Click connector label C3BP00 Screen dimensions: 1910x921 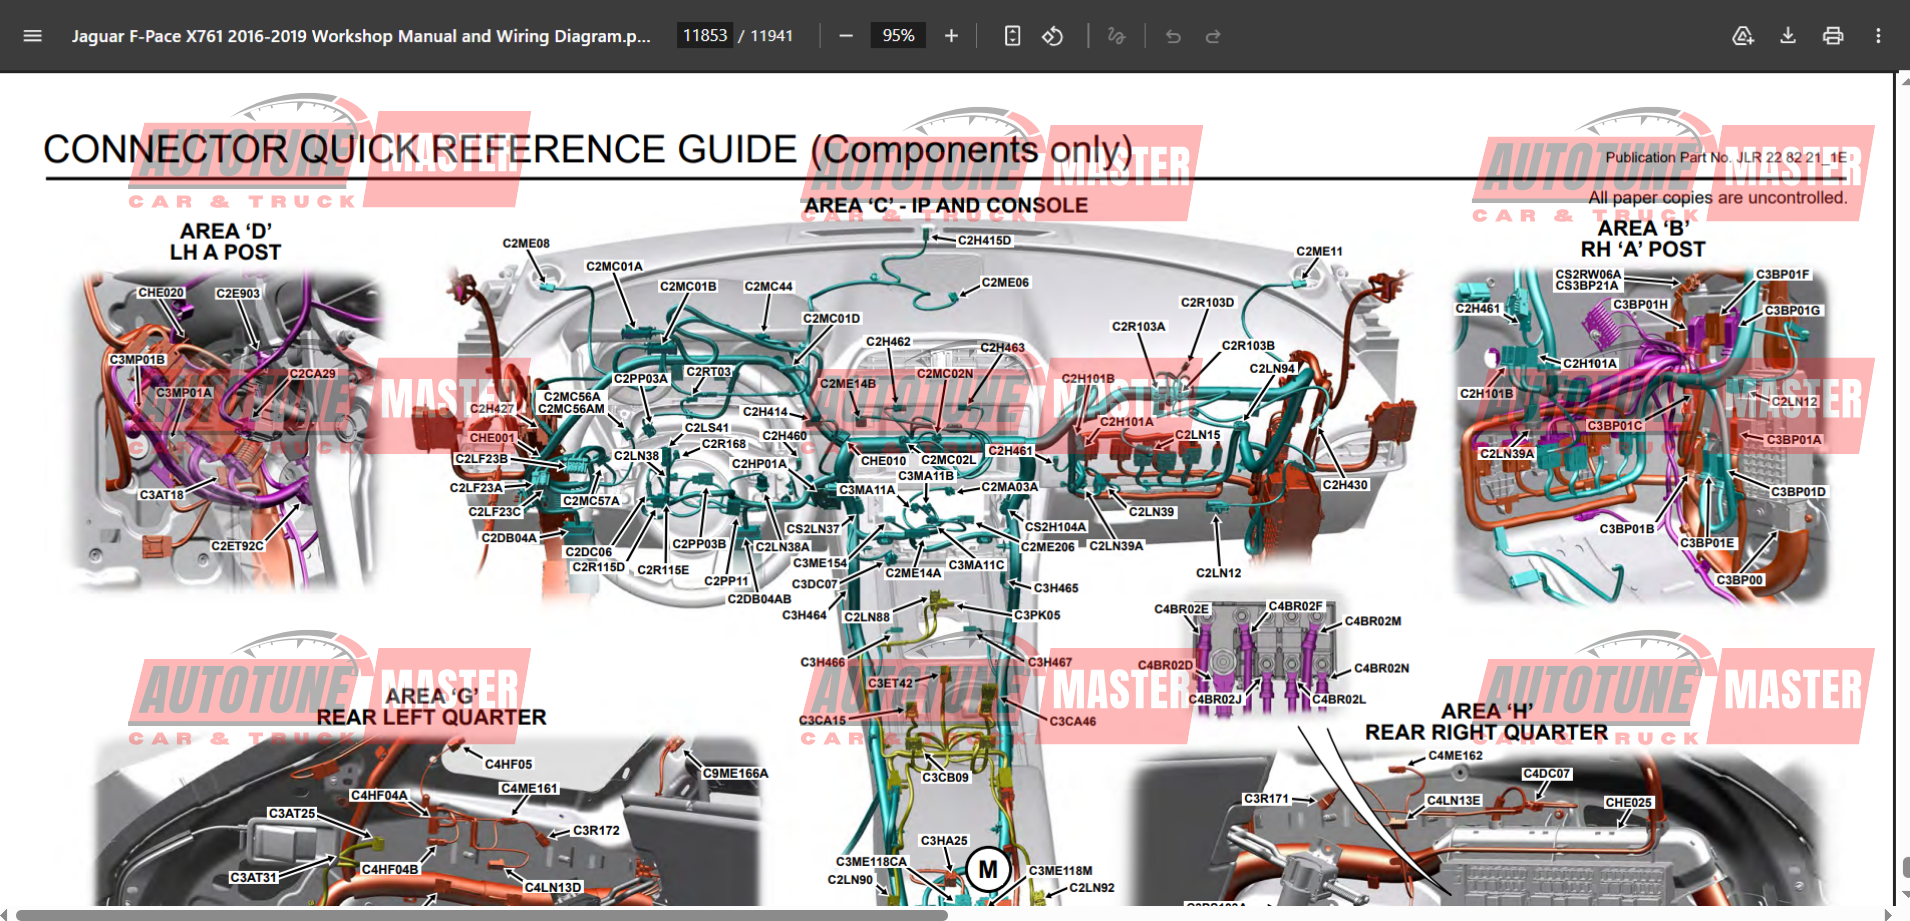tap(1740, 579)
